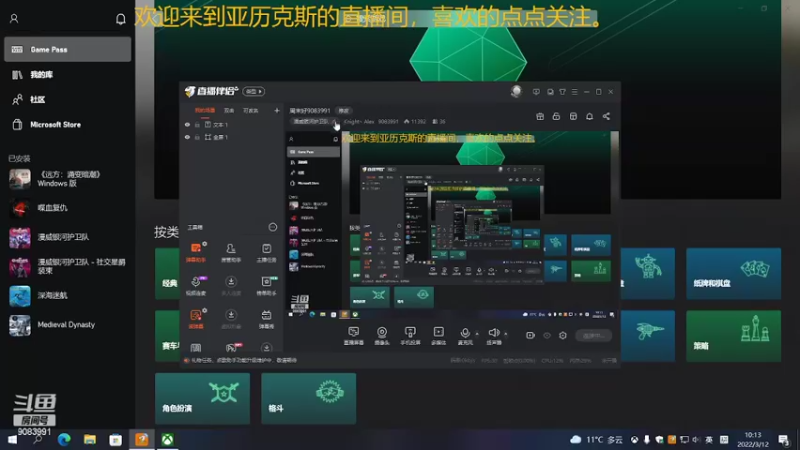Image resolution: width=800 pixels, height=450 pixels.
Task: Open weather widget showing 11°C 多云
Action: coord(596,440)
